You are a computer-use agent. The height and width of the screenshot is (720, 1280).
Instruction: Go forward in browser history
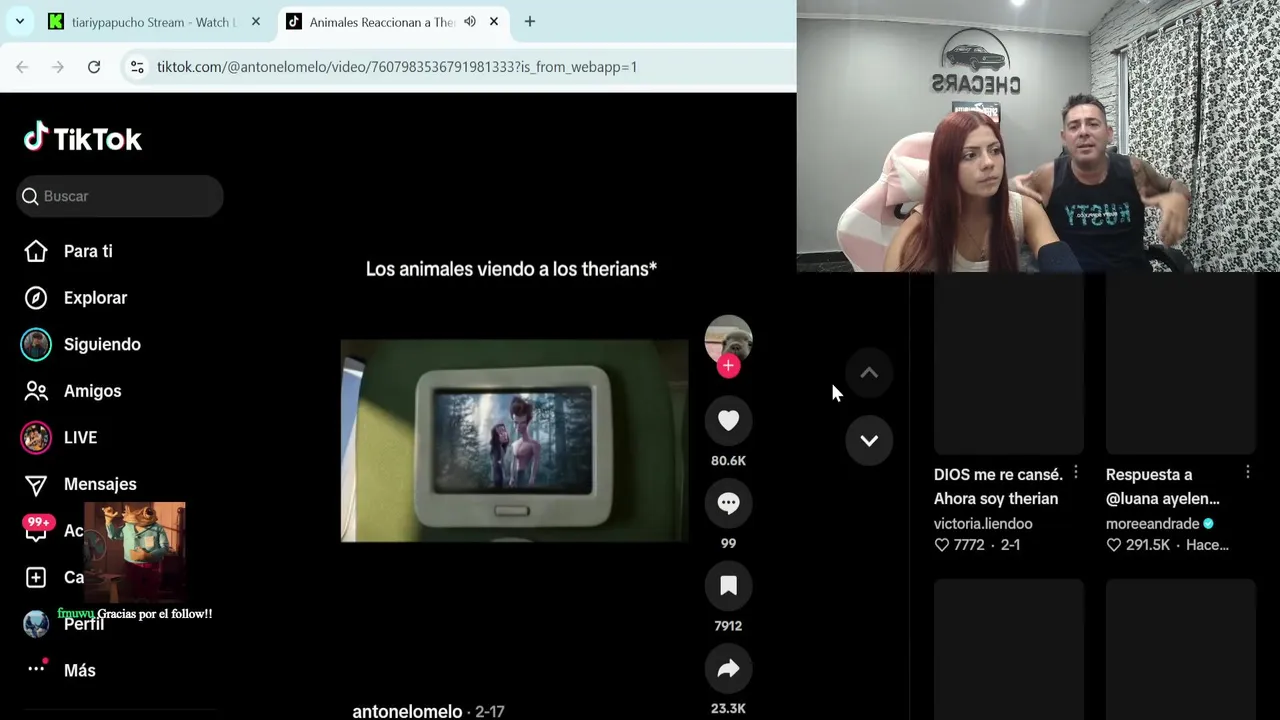[58, 67]
